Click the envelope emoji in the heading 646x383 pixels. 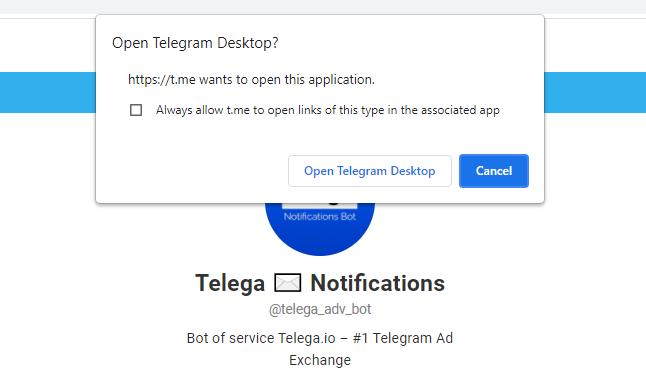(x=288, y=283)
